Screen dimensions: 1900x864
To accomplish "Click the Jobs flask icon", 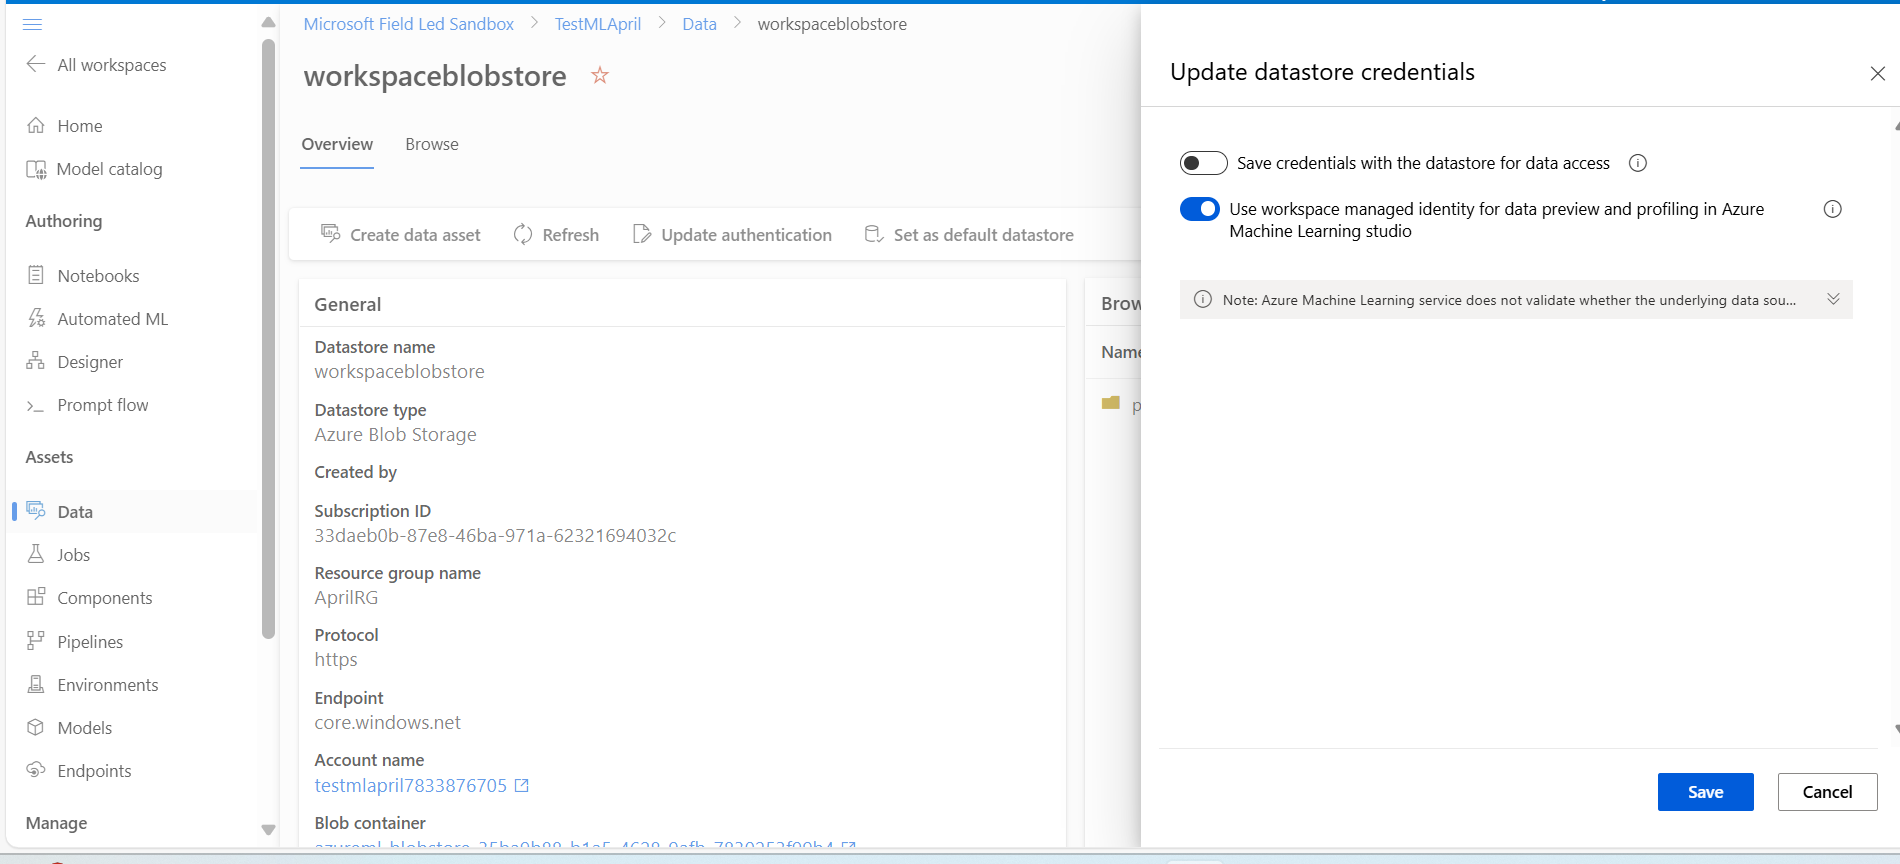I will [x=36, y=554].
